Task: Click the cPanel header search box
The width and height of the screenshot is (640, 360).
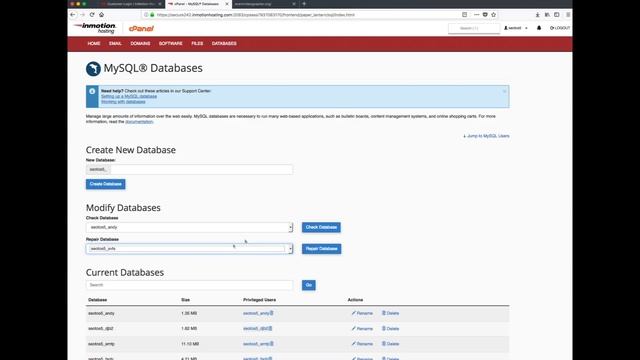Action: pos(474,28)
